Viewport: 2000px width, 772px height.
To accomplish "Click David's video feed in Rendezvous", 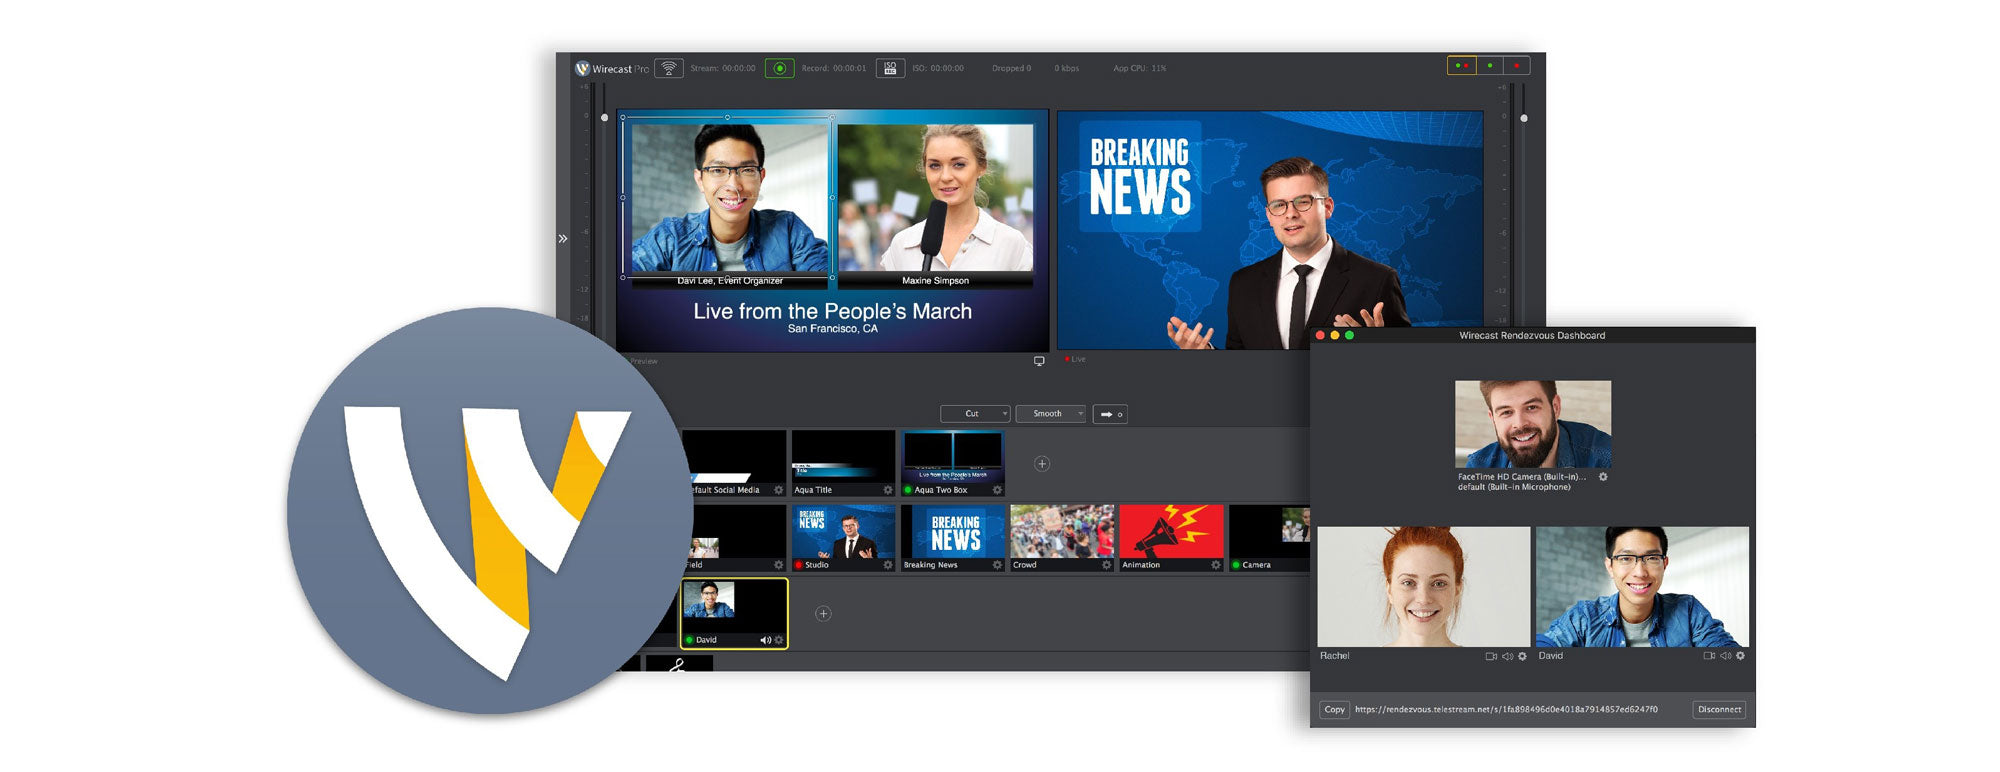I will coord(1642,587).
